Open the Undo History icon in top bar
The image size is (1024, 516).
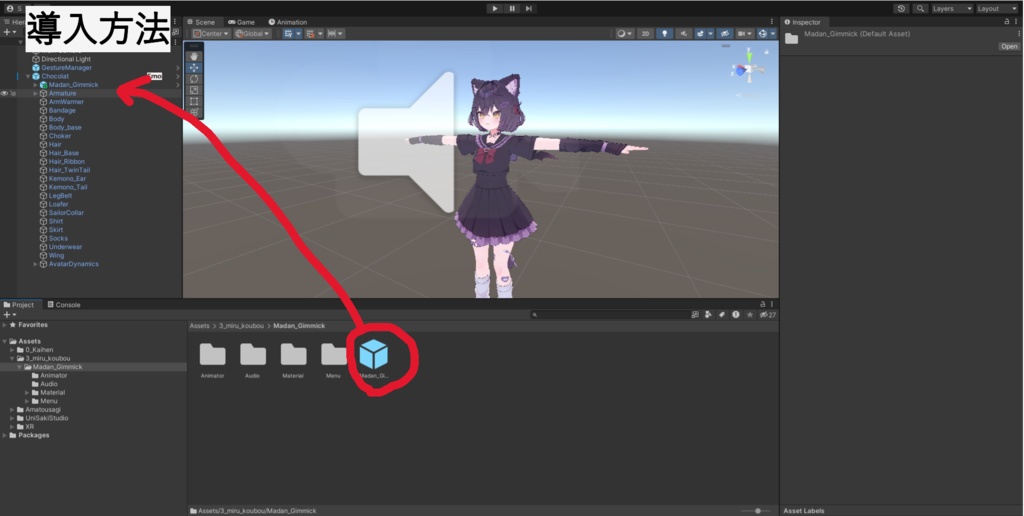point(901,8)
